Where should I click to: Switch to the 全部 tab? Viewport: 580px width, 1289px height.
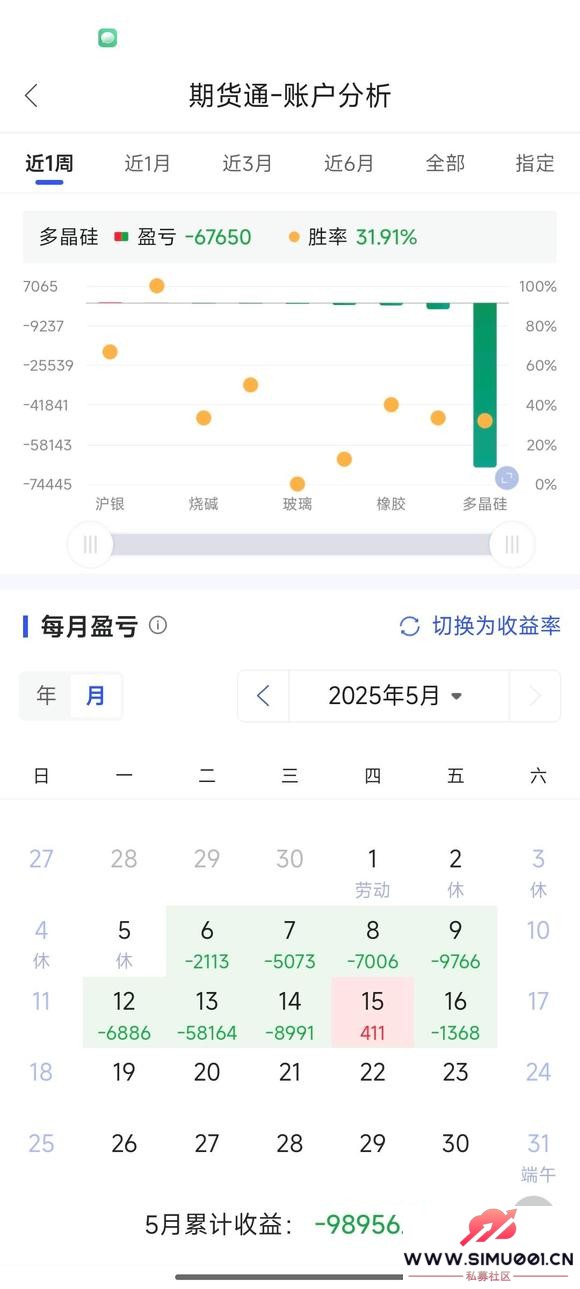point(445,164)
